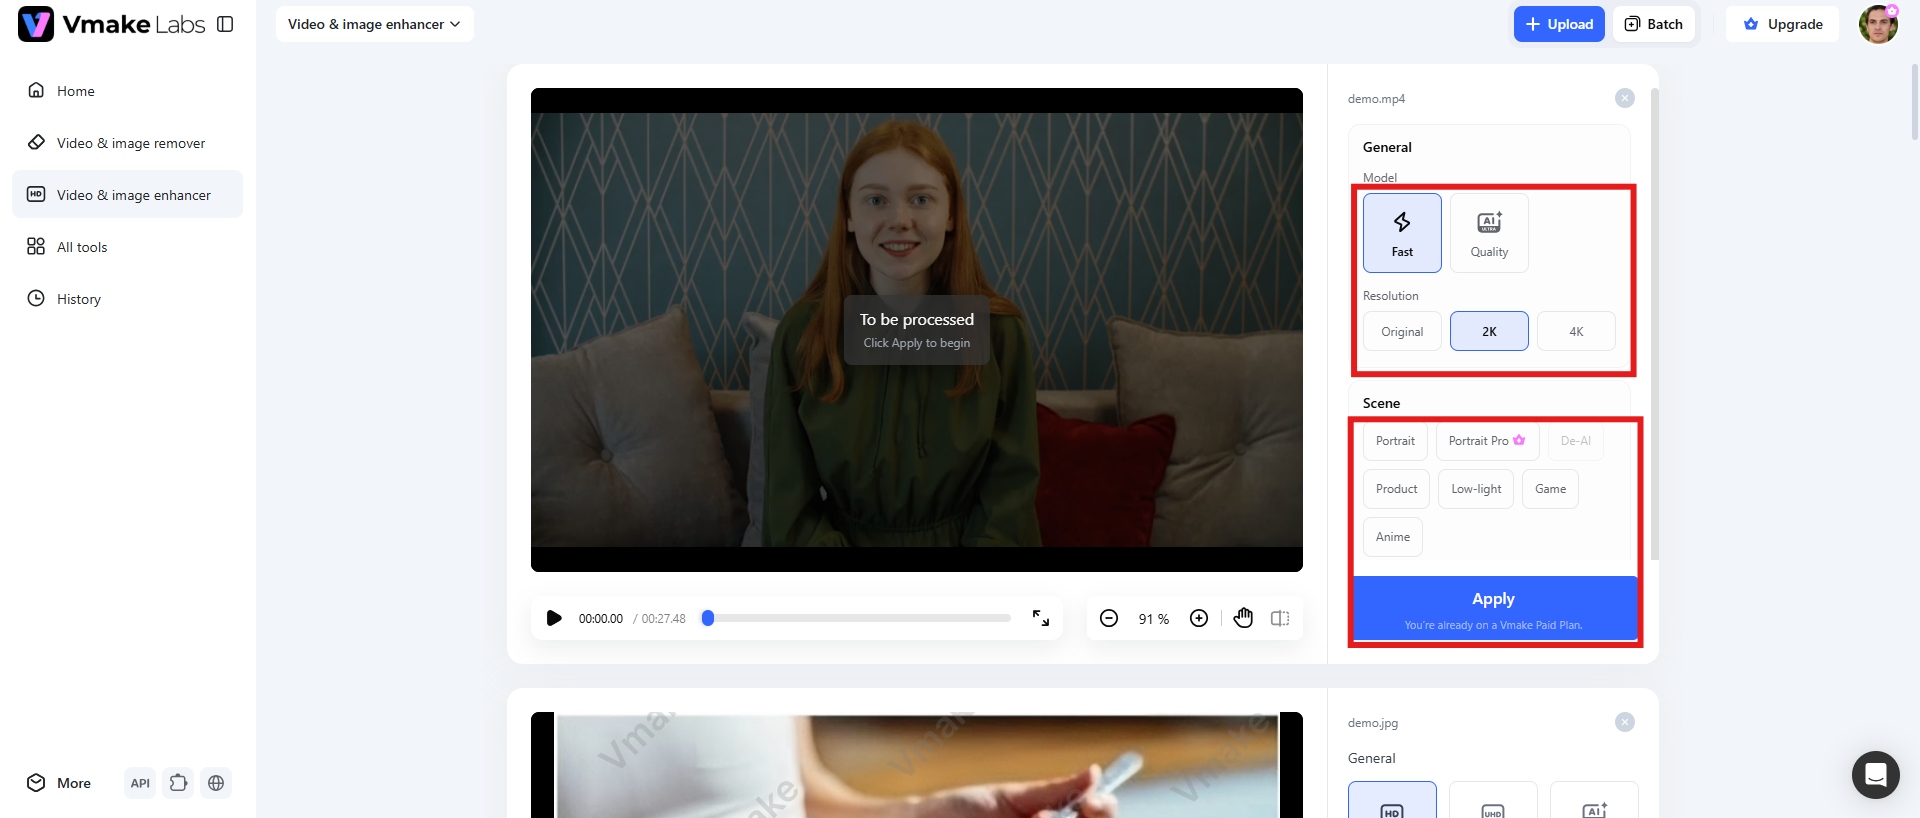Select Video & image enhancer sidebar item
Viewport: 1920px width, 818px height.
(127, 194)
